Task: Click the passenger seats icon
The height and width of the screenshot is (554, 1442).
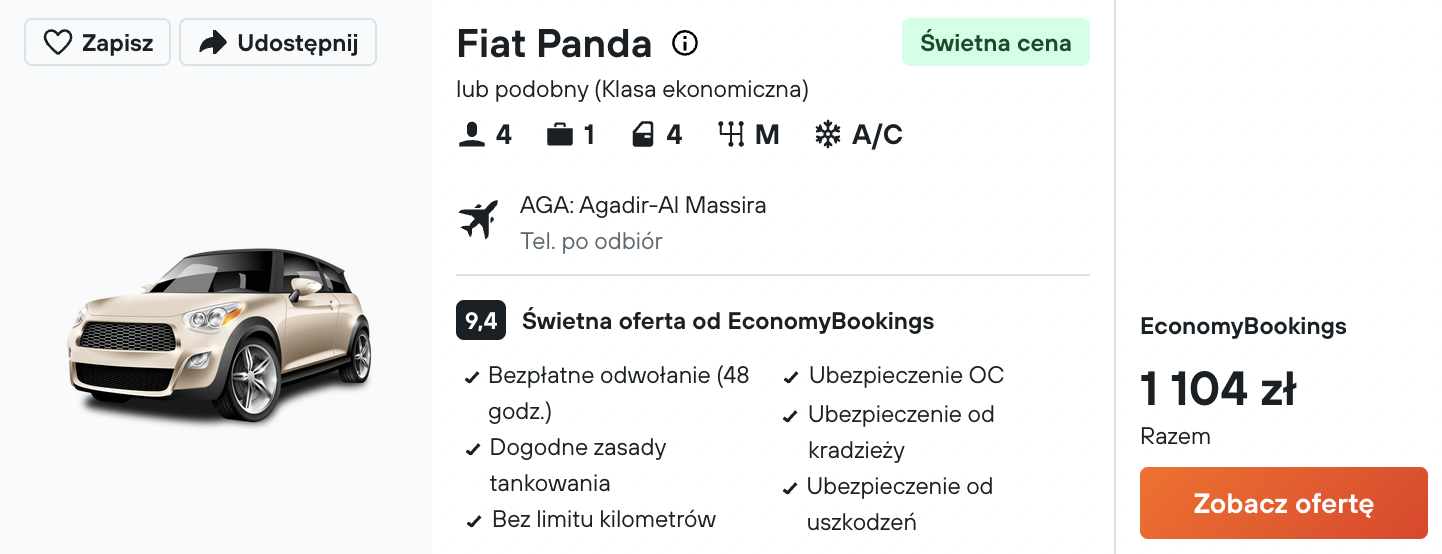Action: click(x=471, y=135)
